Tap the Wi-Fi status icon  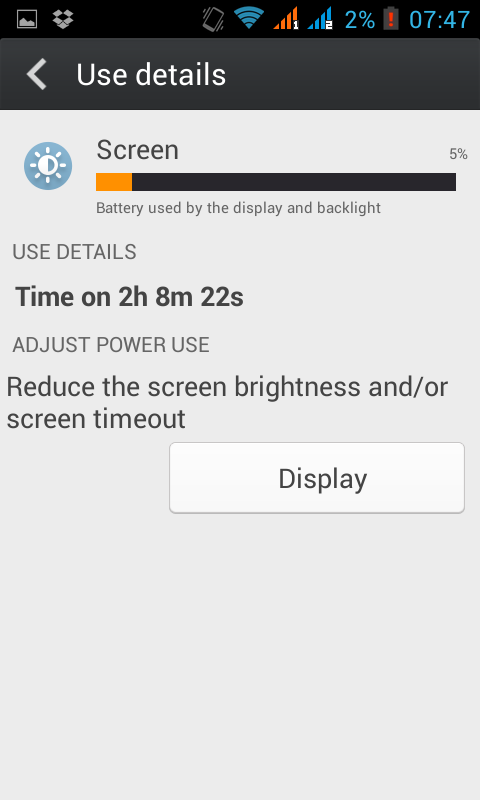[248, 19]
